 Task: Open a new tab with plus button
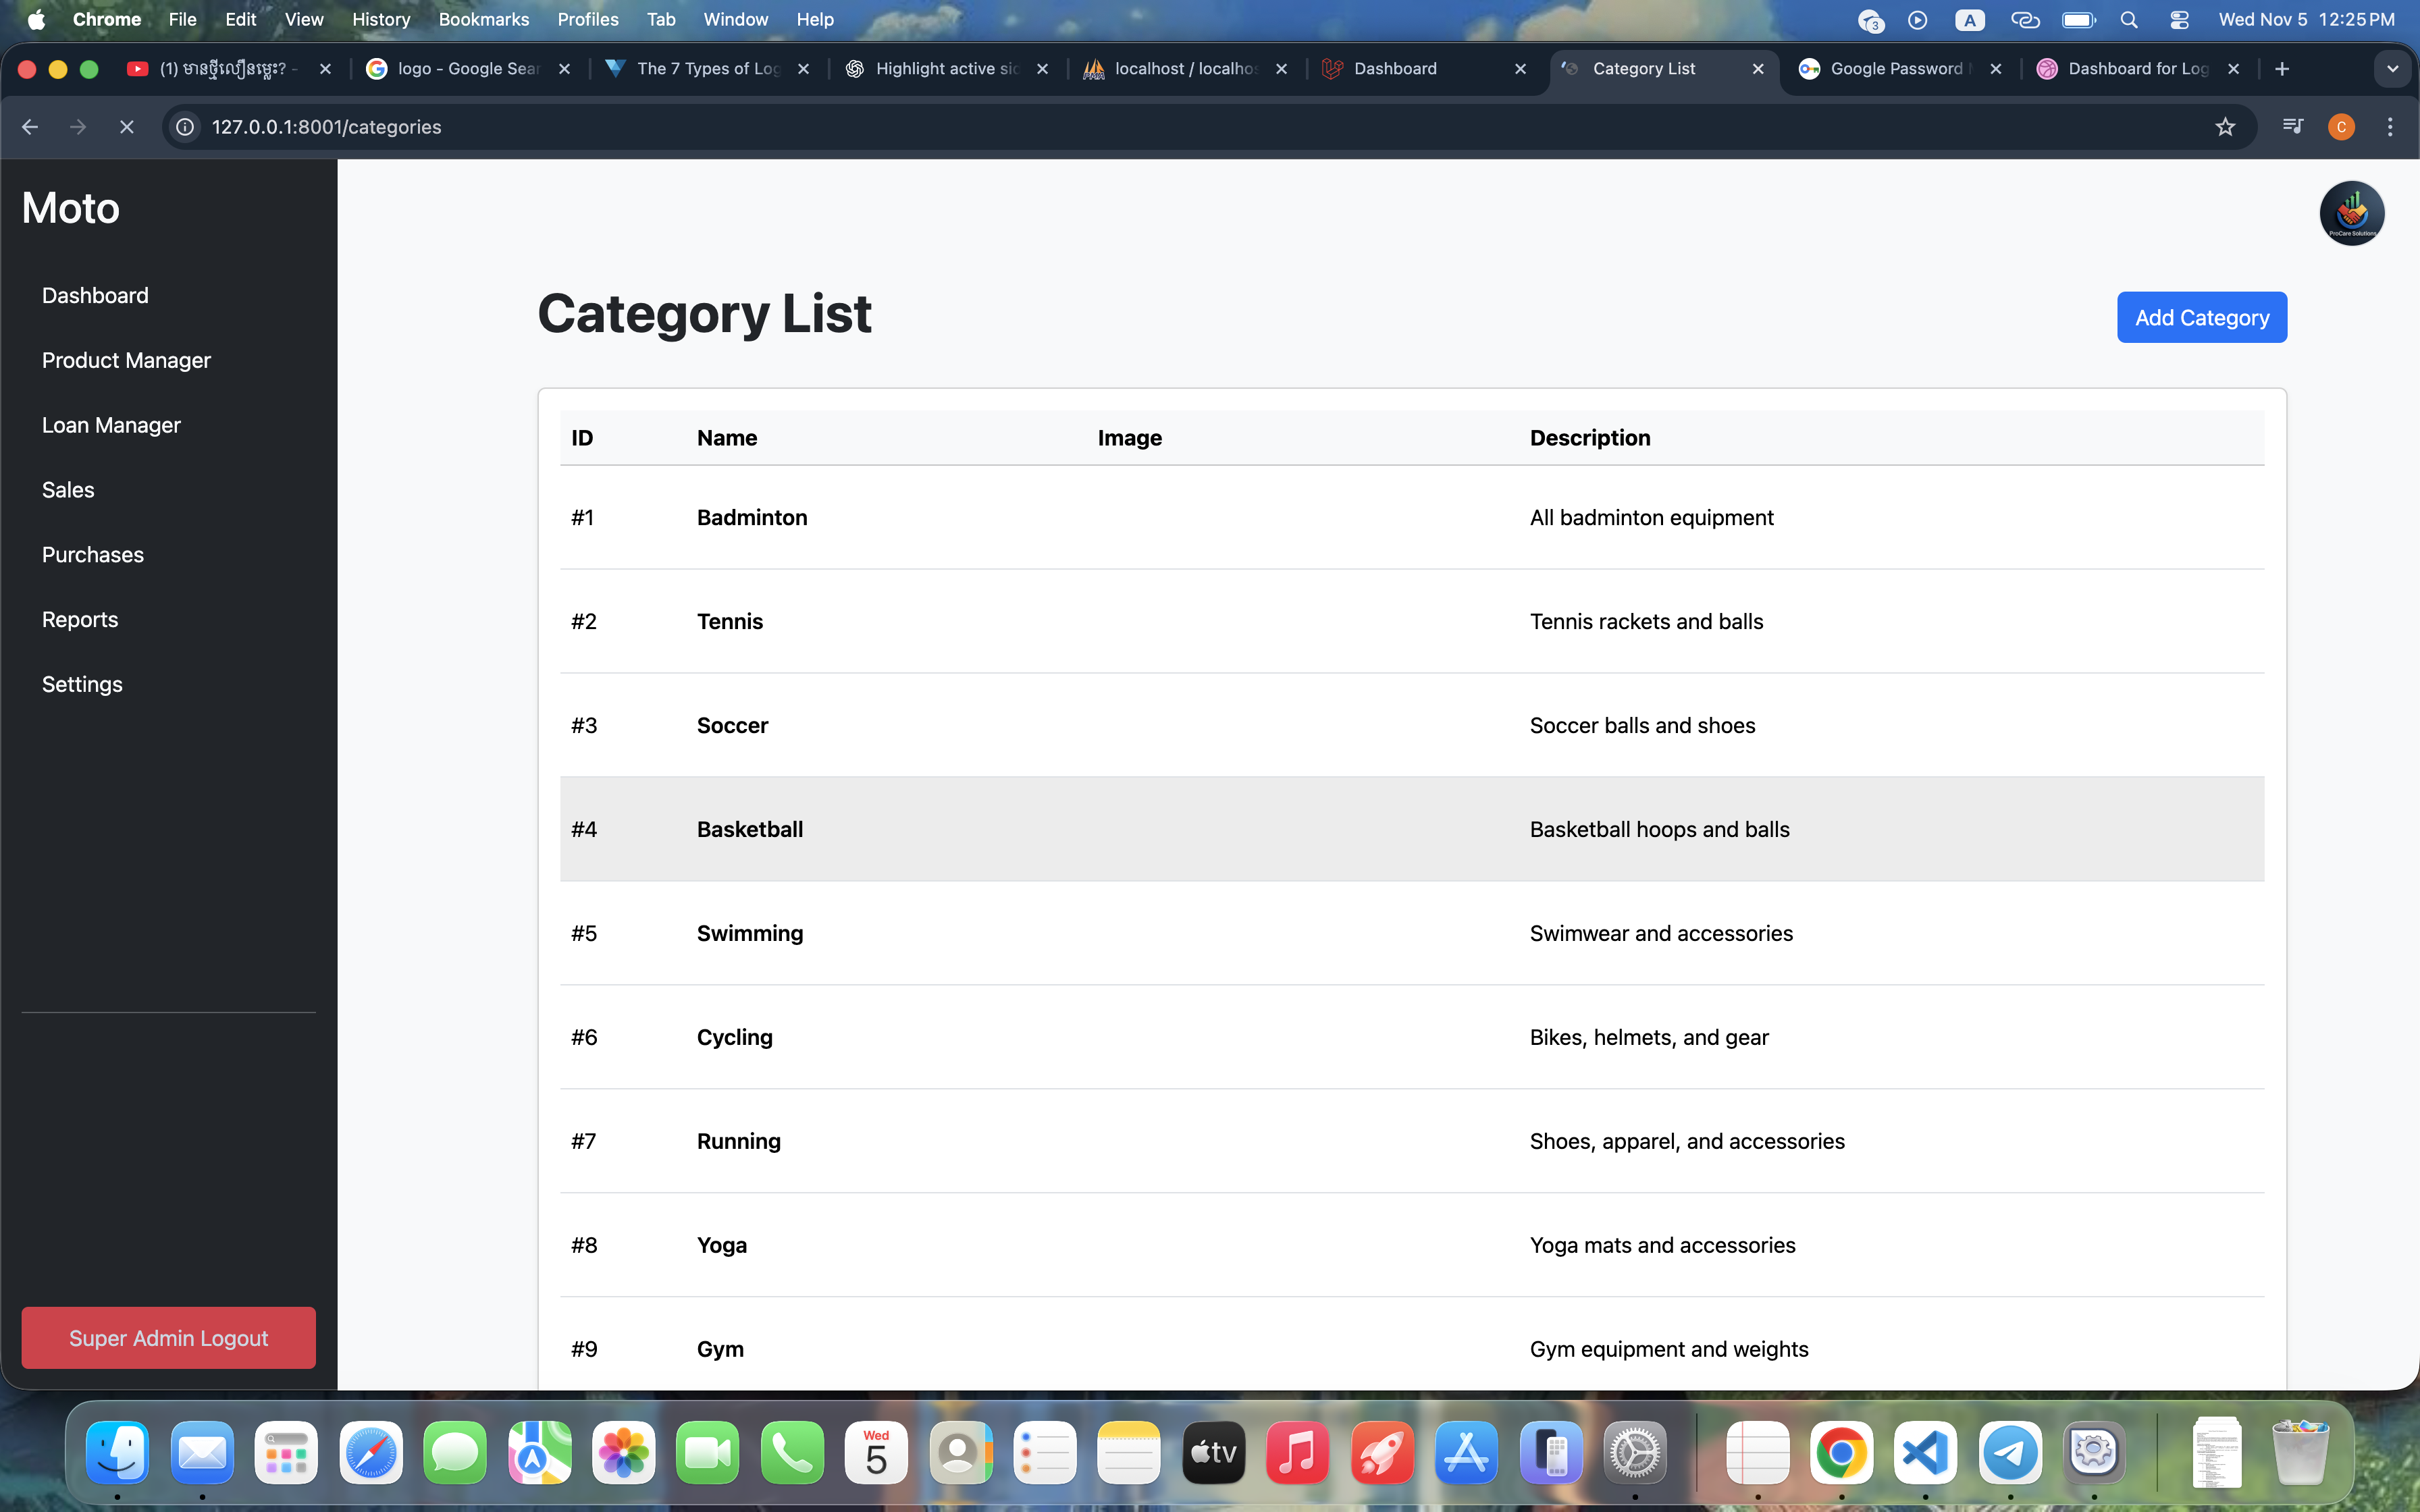pos(2282,69)
